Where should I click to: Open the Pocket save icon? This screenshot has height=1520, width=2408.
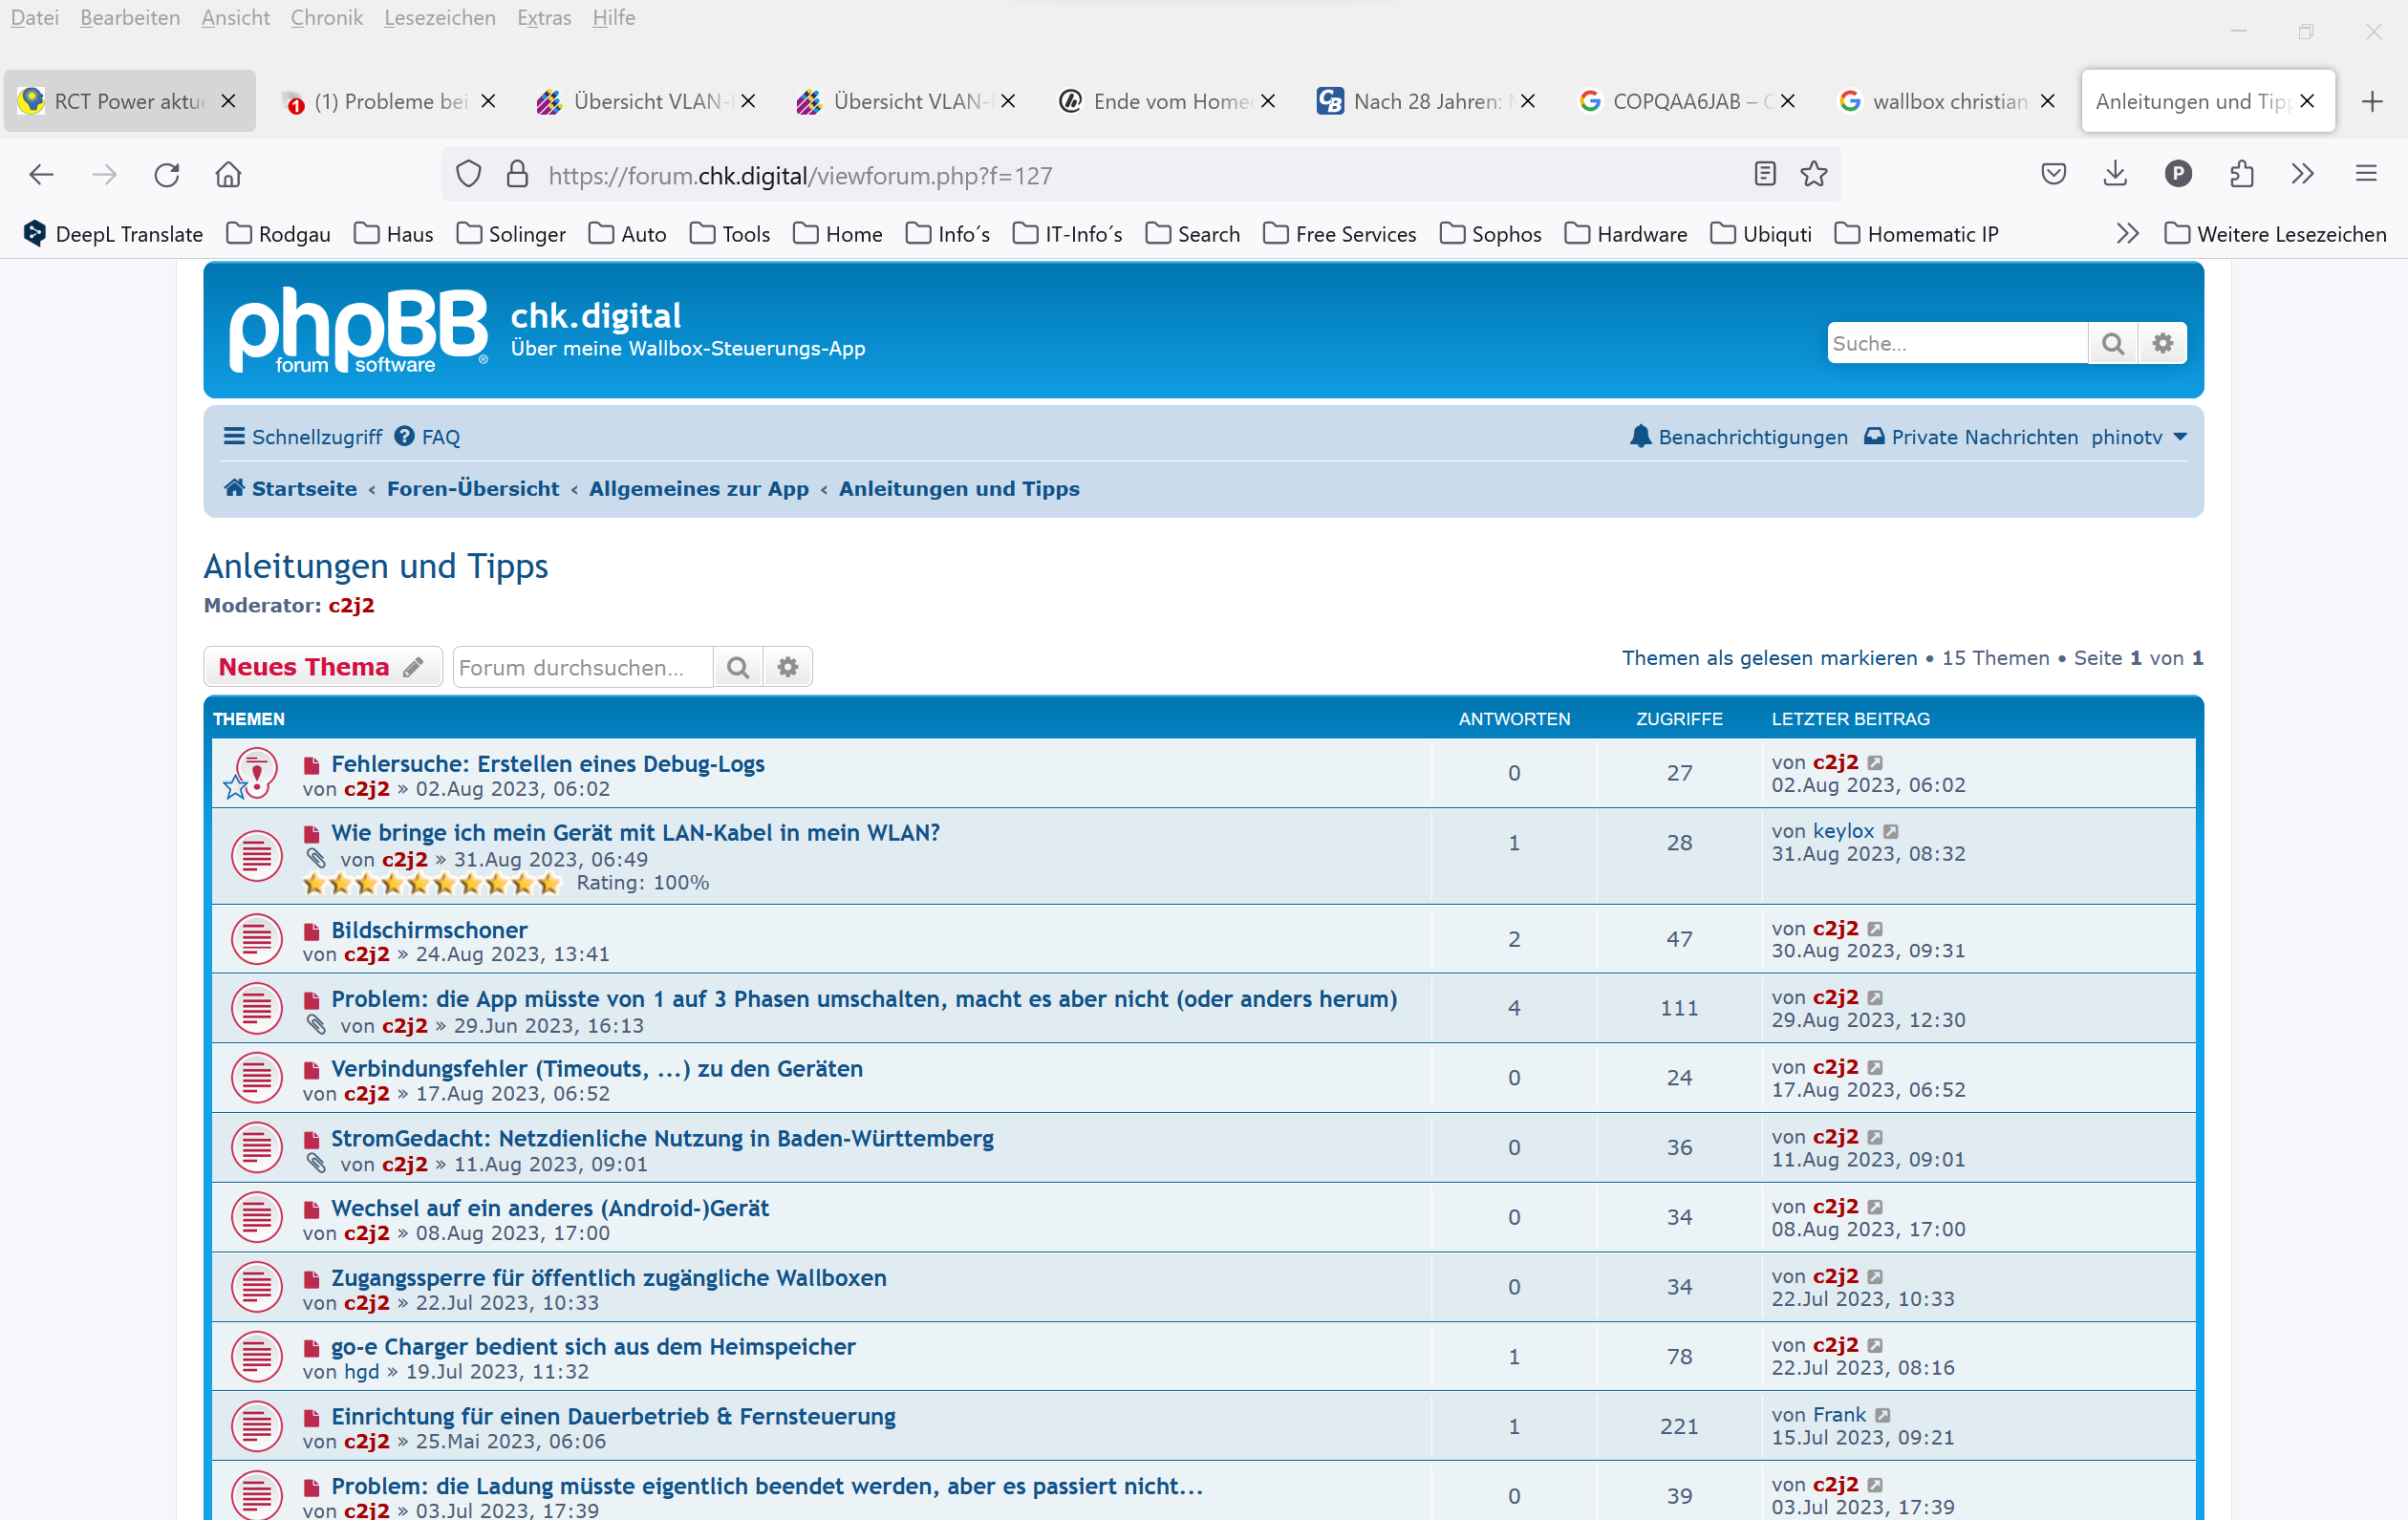(2054, 174)
